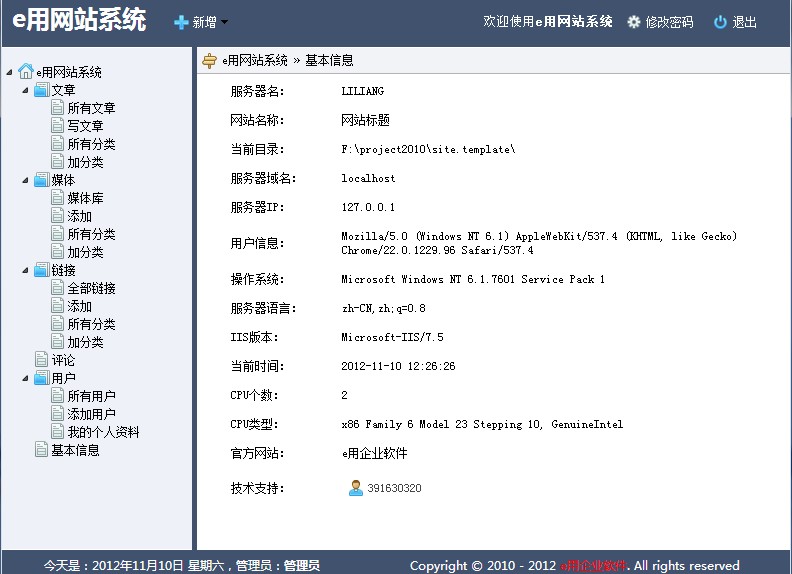Click the 媒体 folder icon

click(x=42, y=180)
